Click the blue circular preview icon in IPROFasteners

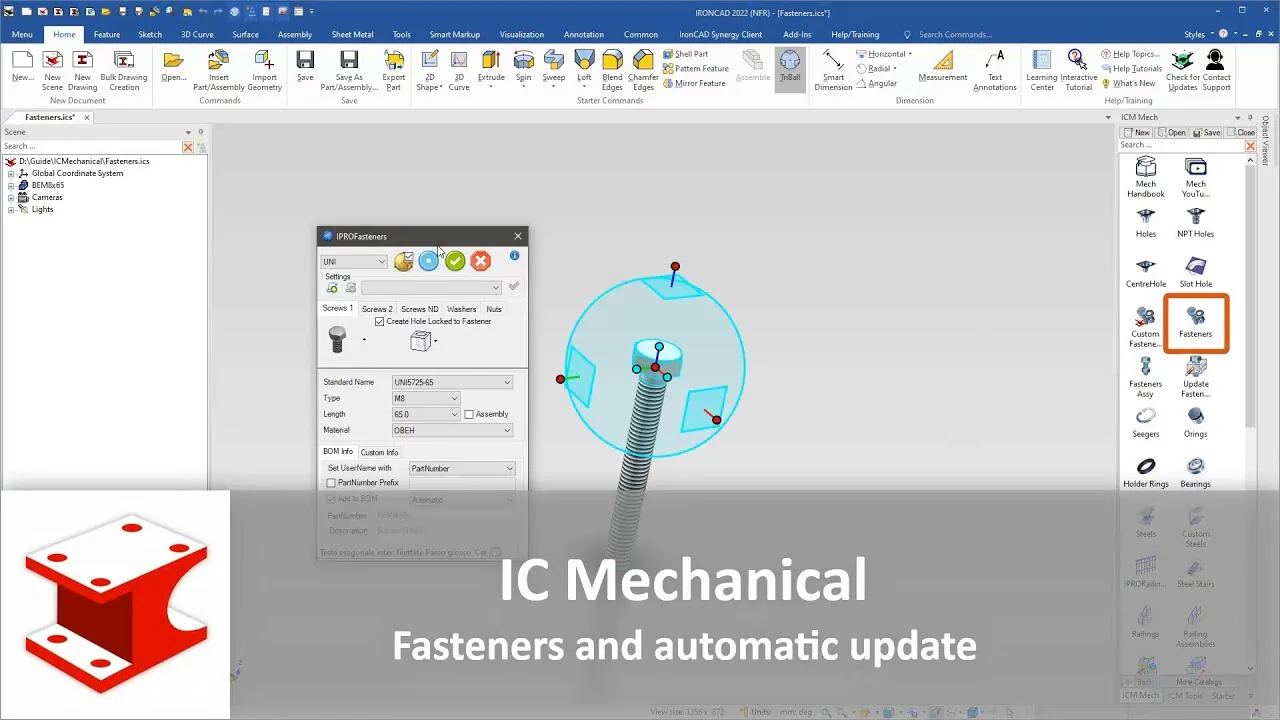click(x=429, y=261)
